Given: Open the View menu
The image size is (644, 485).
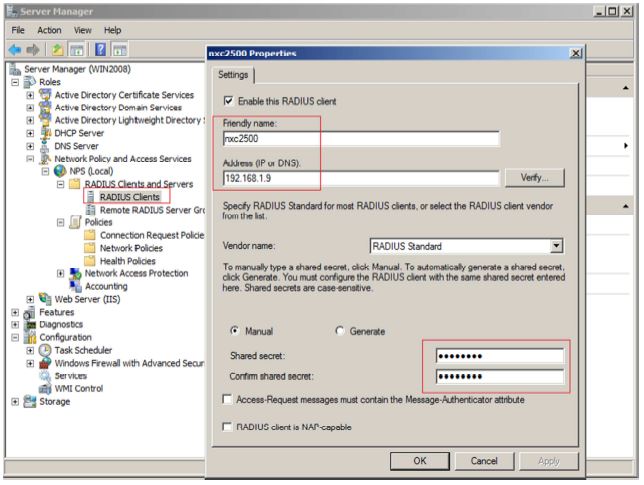Looking at the screenshot, I should pyautogui.click(x=83, y=30).
